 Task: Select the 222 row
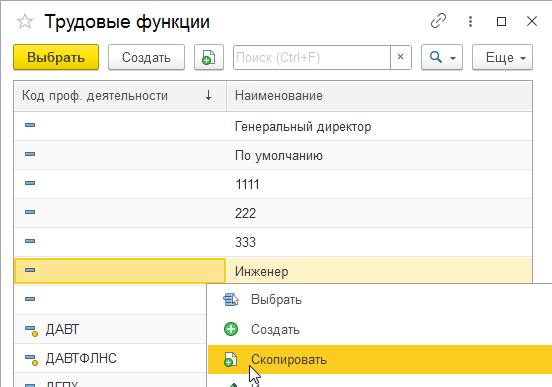273,213
